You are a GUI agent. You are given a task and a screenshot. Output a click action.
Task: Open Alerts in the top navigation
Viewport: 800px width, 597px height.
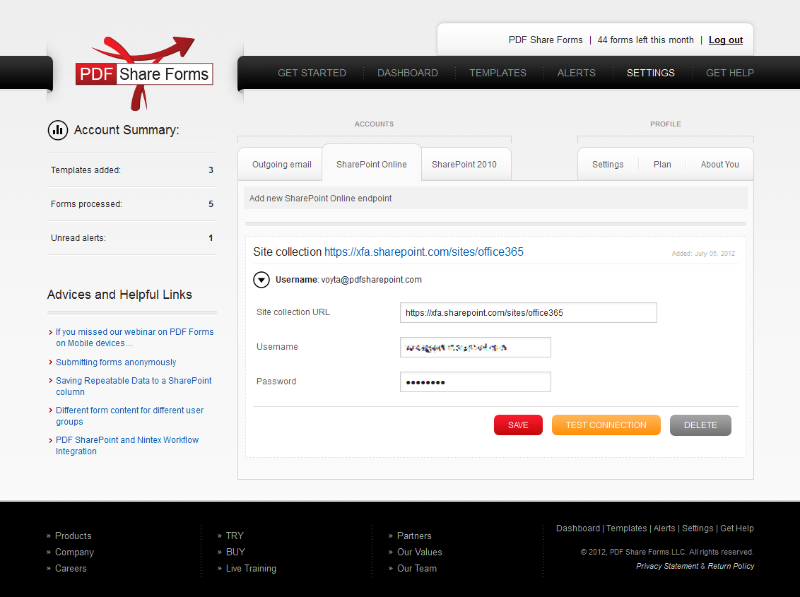pyautogui.click(x=577, y=73)
